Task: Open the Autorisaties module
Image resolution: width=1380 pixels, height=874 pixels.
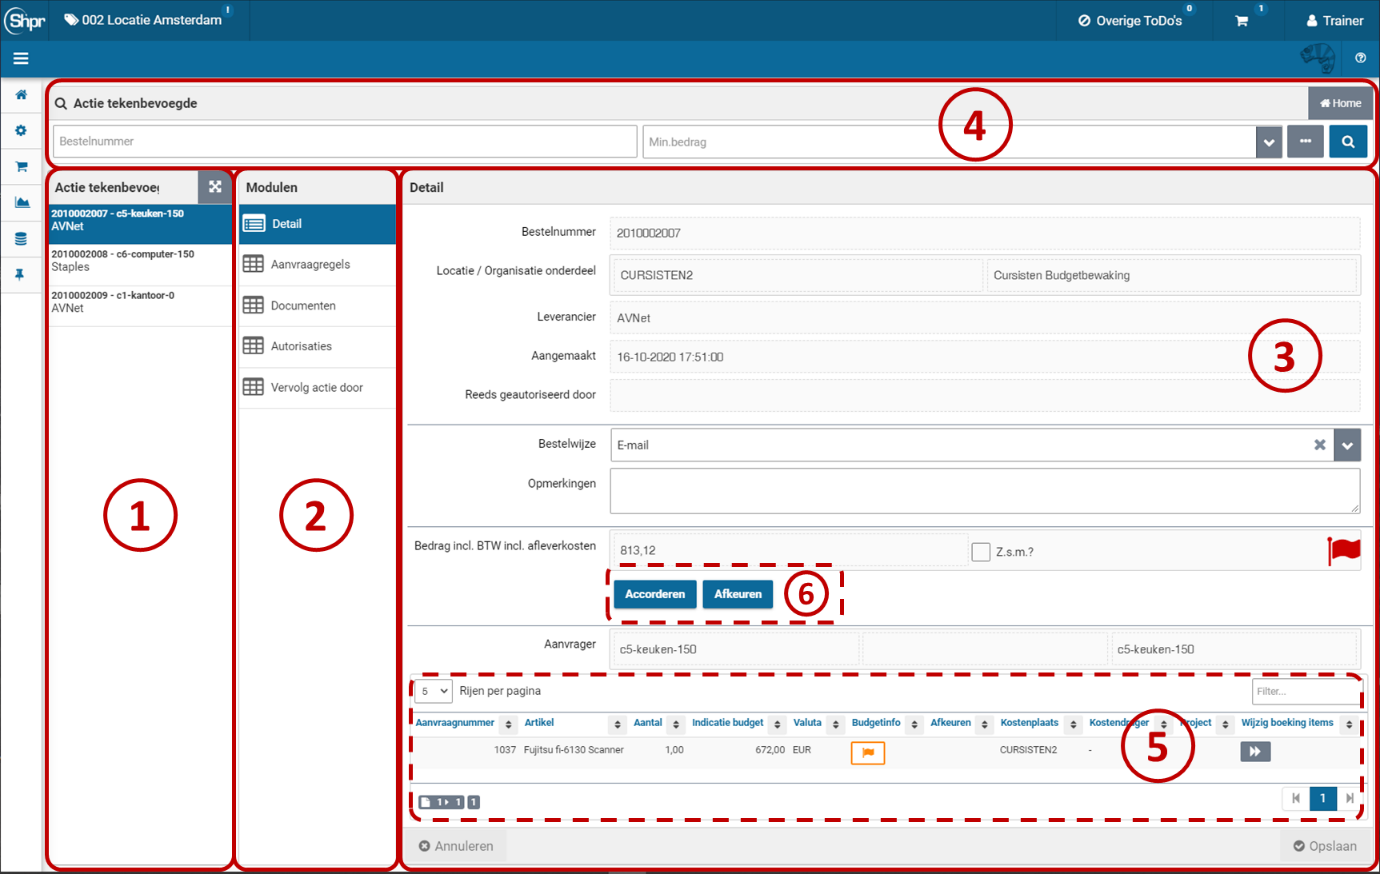Action: coord(301,346)
